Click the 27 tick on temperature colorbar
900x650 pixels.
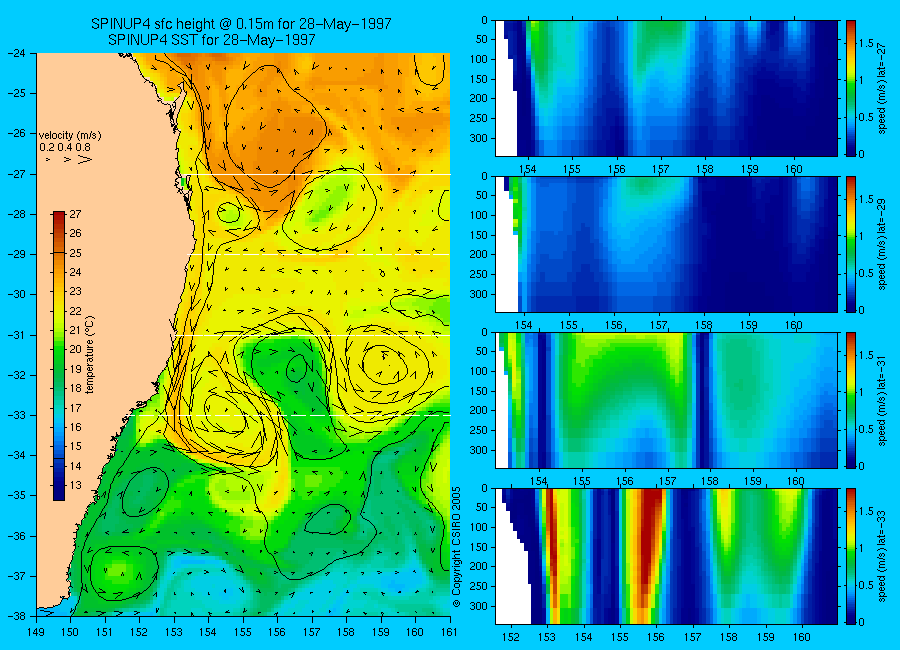coord(76,214)
